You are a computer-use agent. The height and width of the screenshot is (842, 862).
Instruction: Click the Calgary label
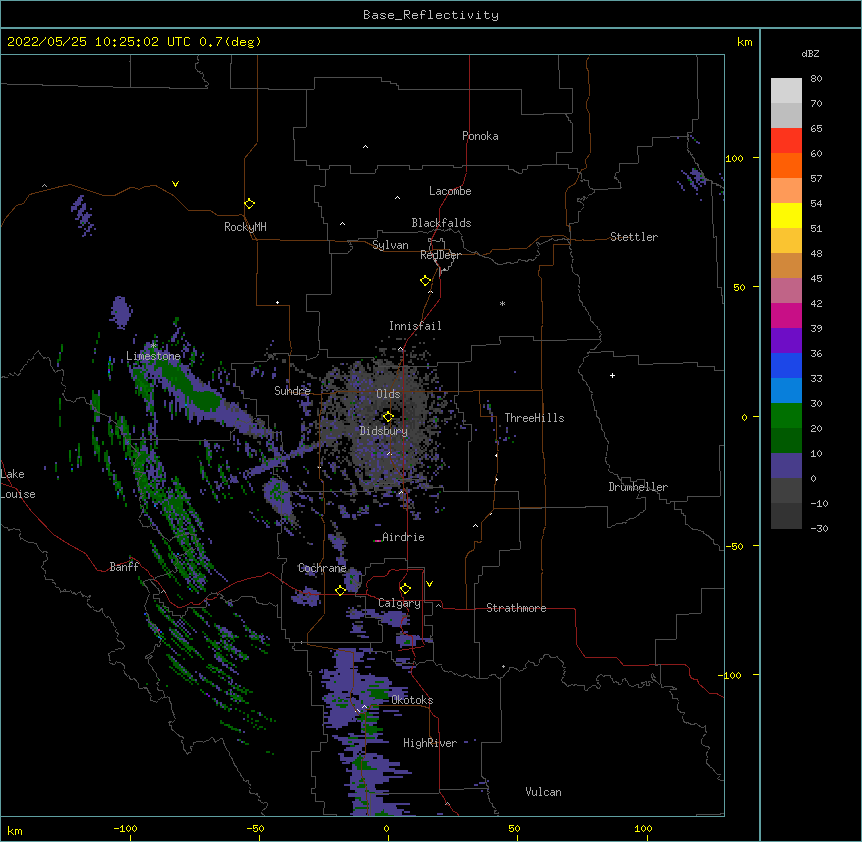pos(399,603)
